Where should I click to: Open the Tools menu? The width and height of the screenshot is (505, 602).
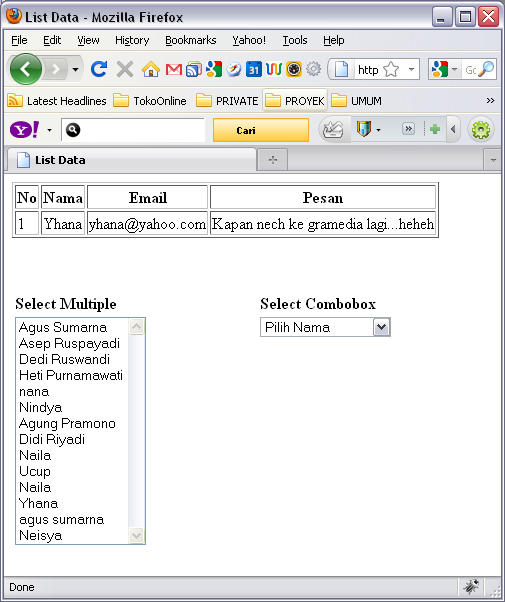click(295, 40)
